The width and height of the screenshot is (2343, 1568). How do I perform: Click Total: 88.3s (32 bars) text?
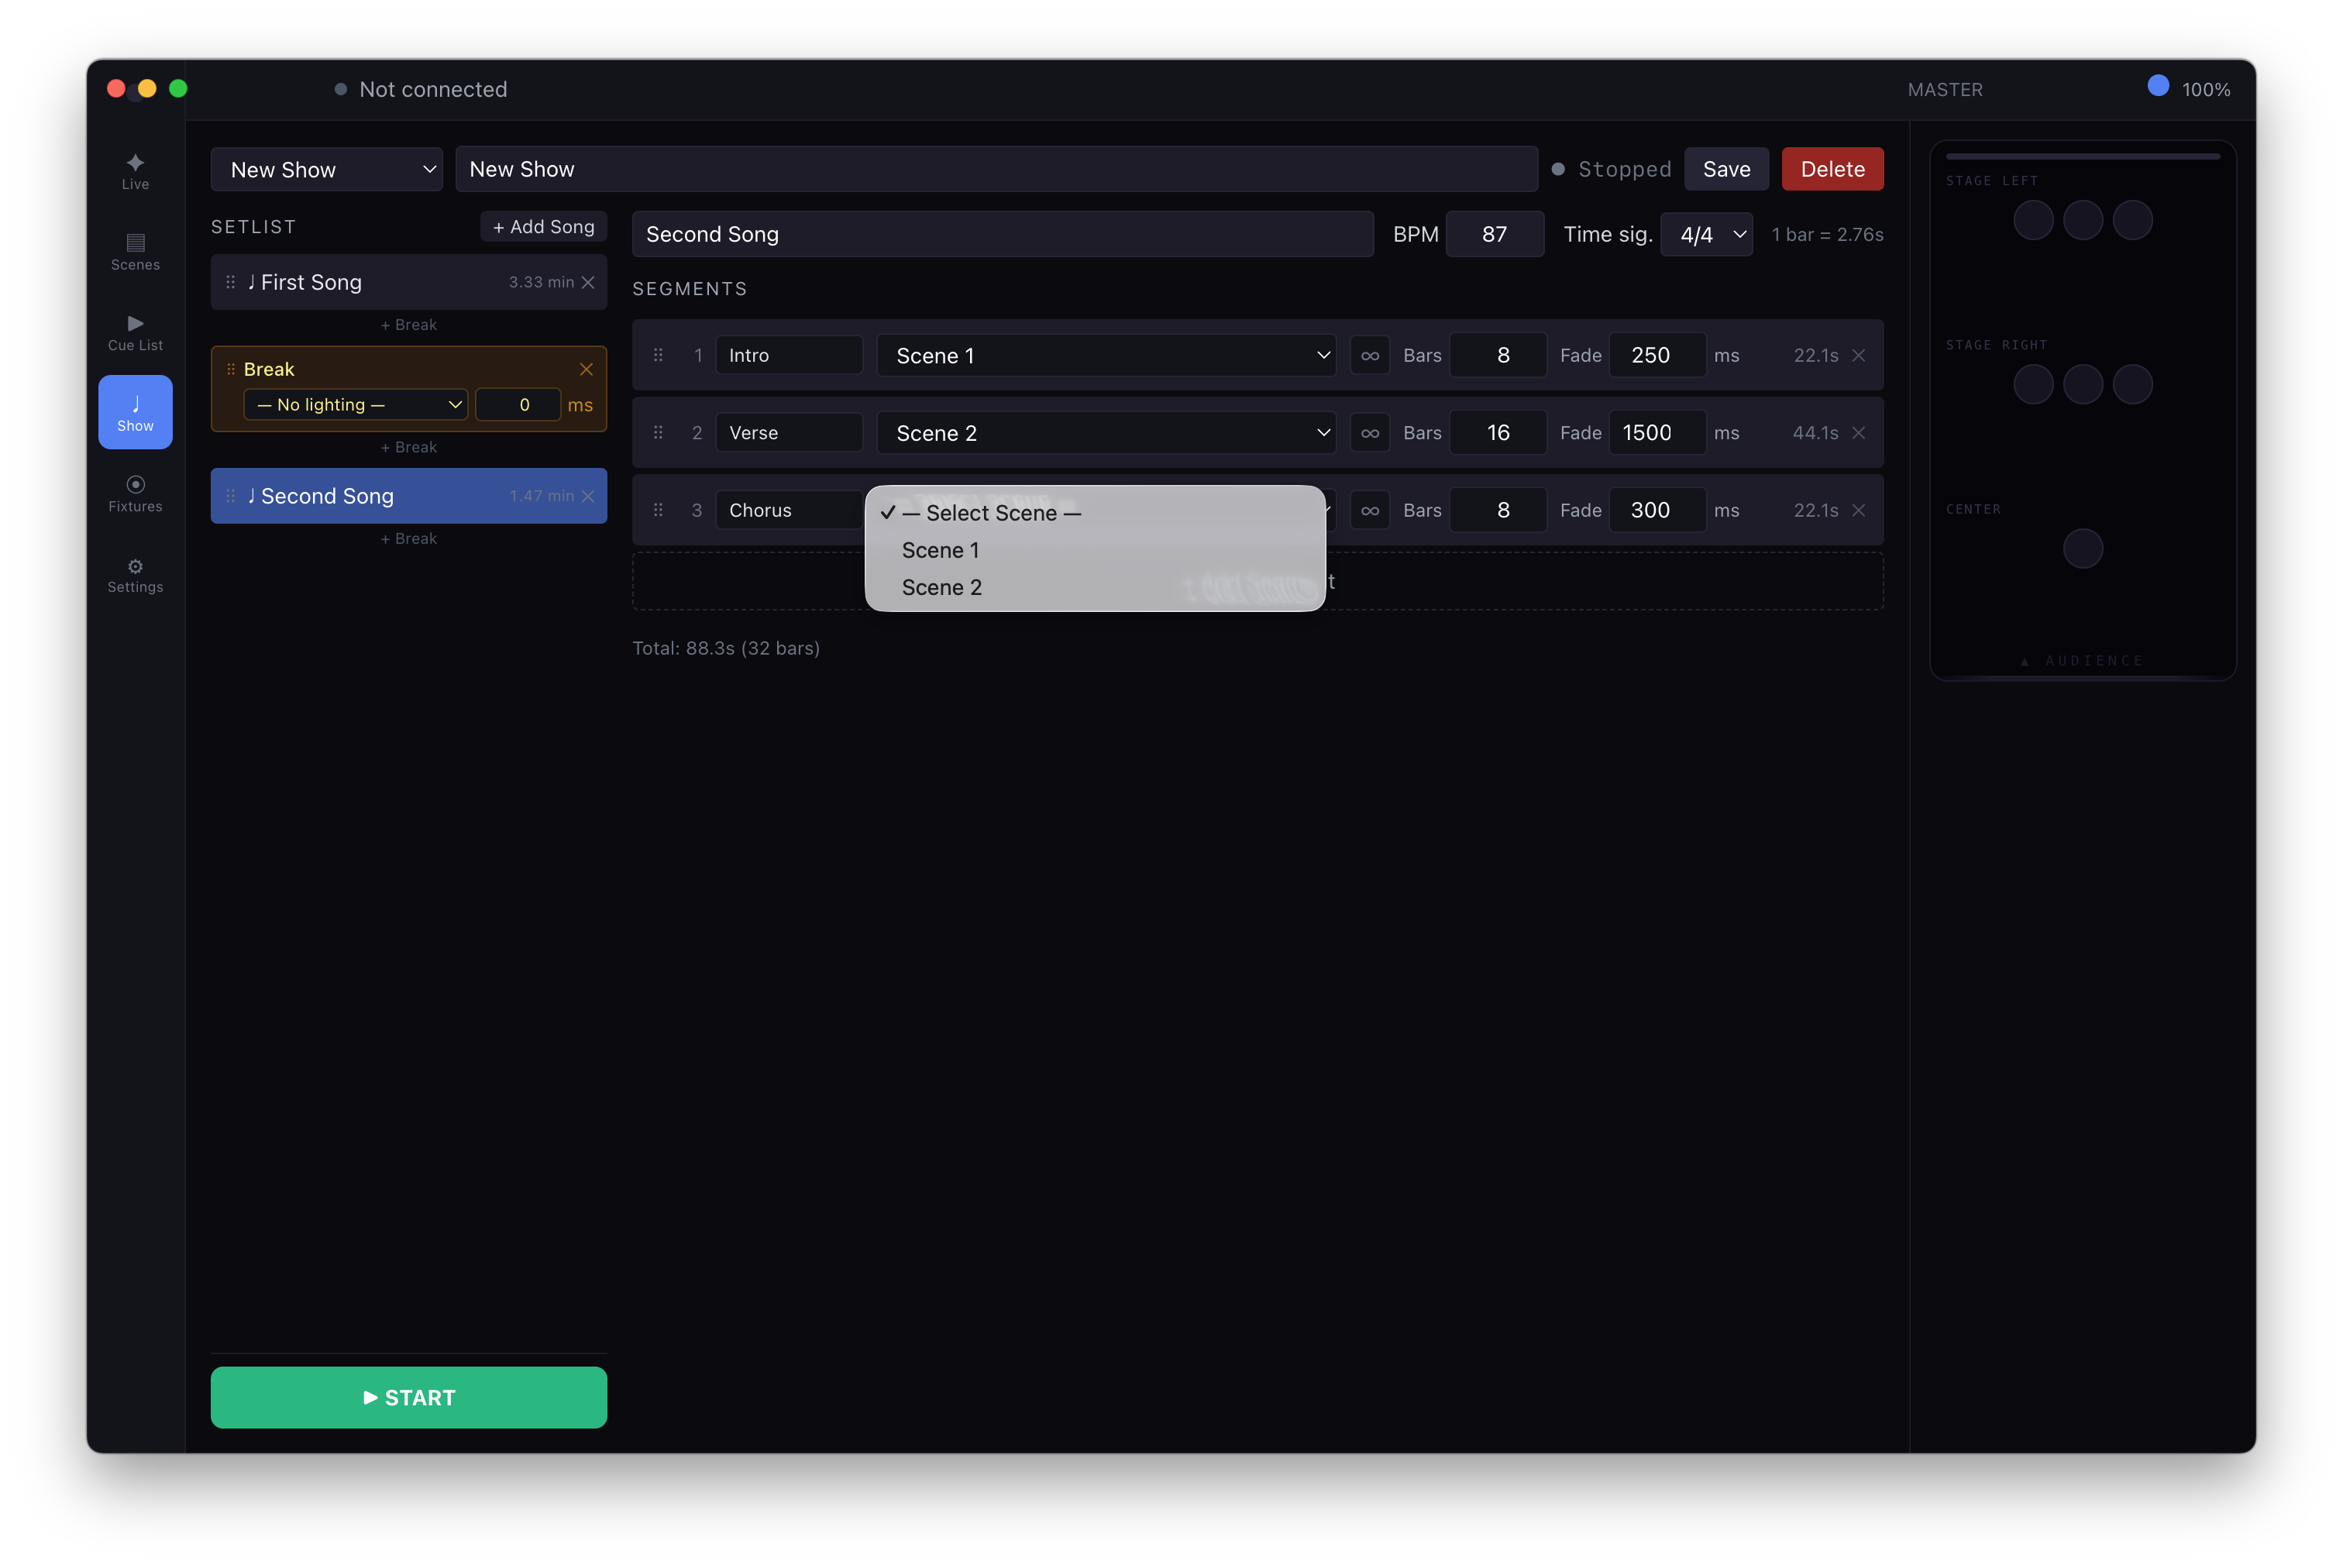pyautogui.click(x=726, y=648)
